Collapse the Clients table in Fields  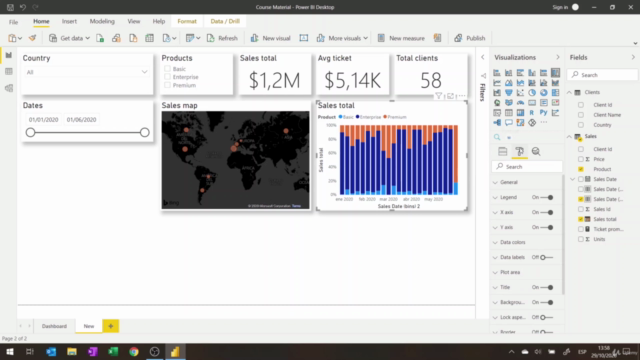point(569,93)
